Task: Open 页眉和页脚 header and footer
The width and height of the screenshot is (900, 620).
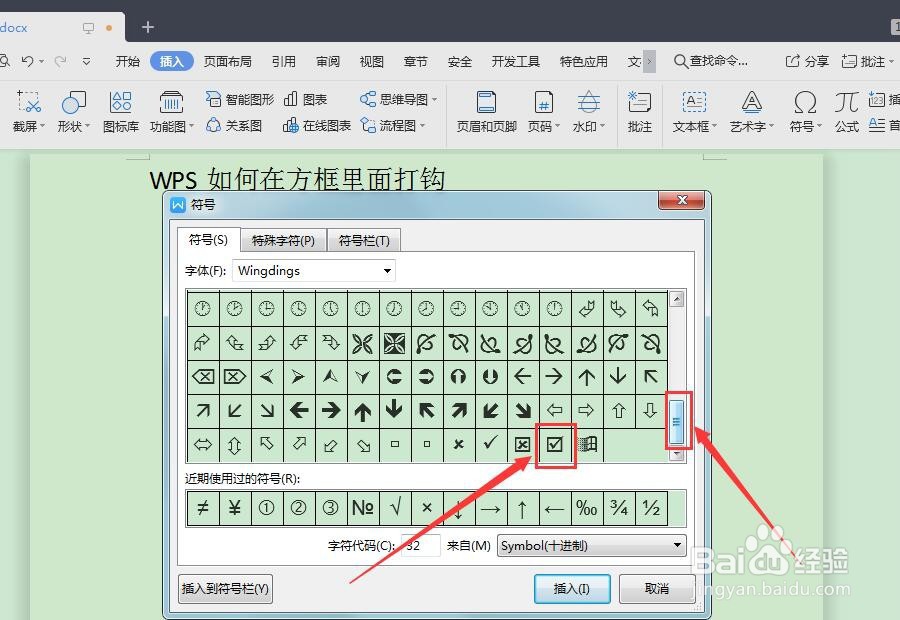Action: pos(487,112)
